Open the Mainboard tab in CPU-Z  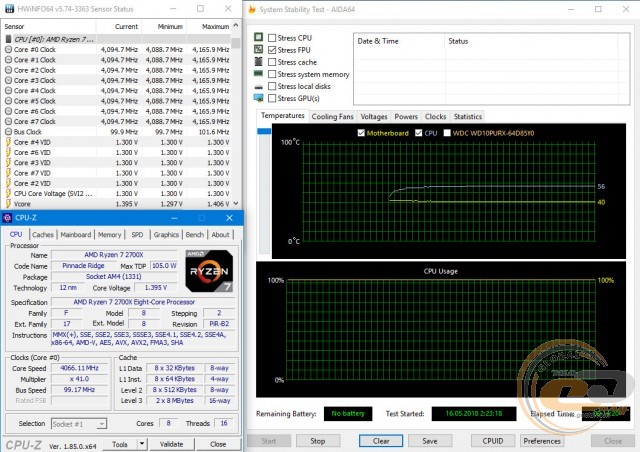[76, 235]
